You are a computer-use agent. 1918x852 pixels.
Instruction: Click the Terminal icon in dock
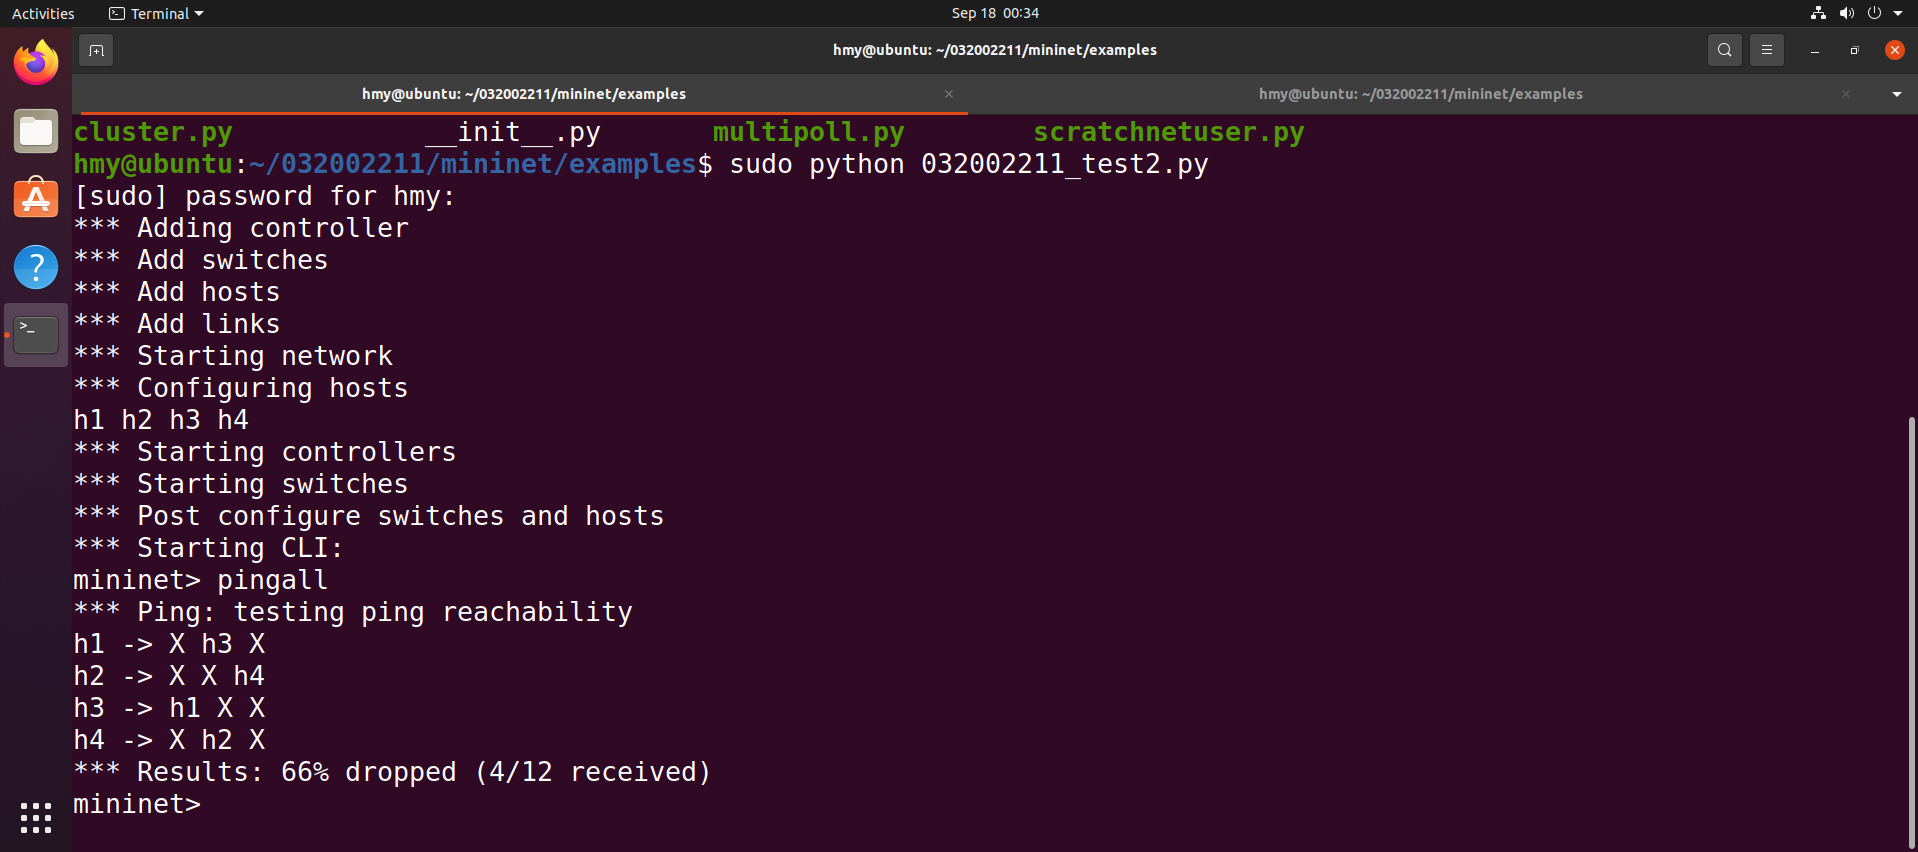coord(36,335)
